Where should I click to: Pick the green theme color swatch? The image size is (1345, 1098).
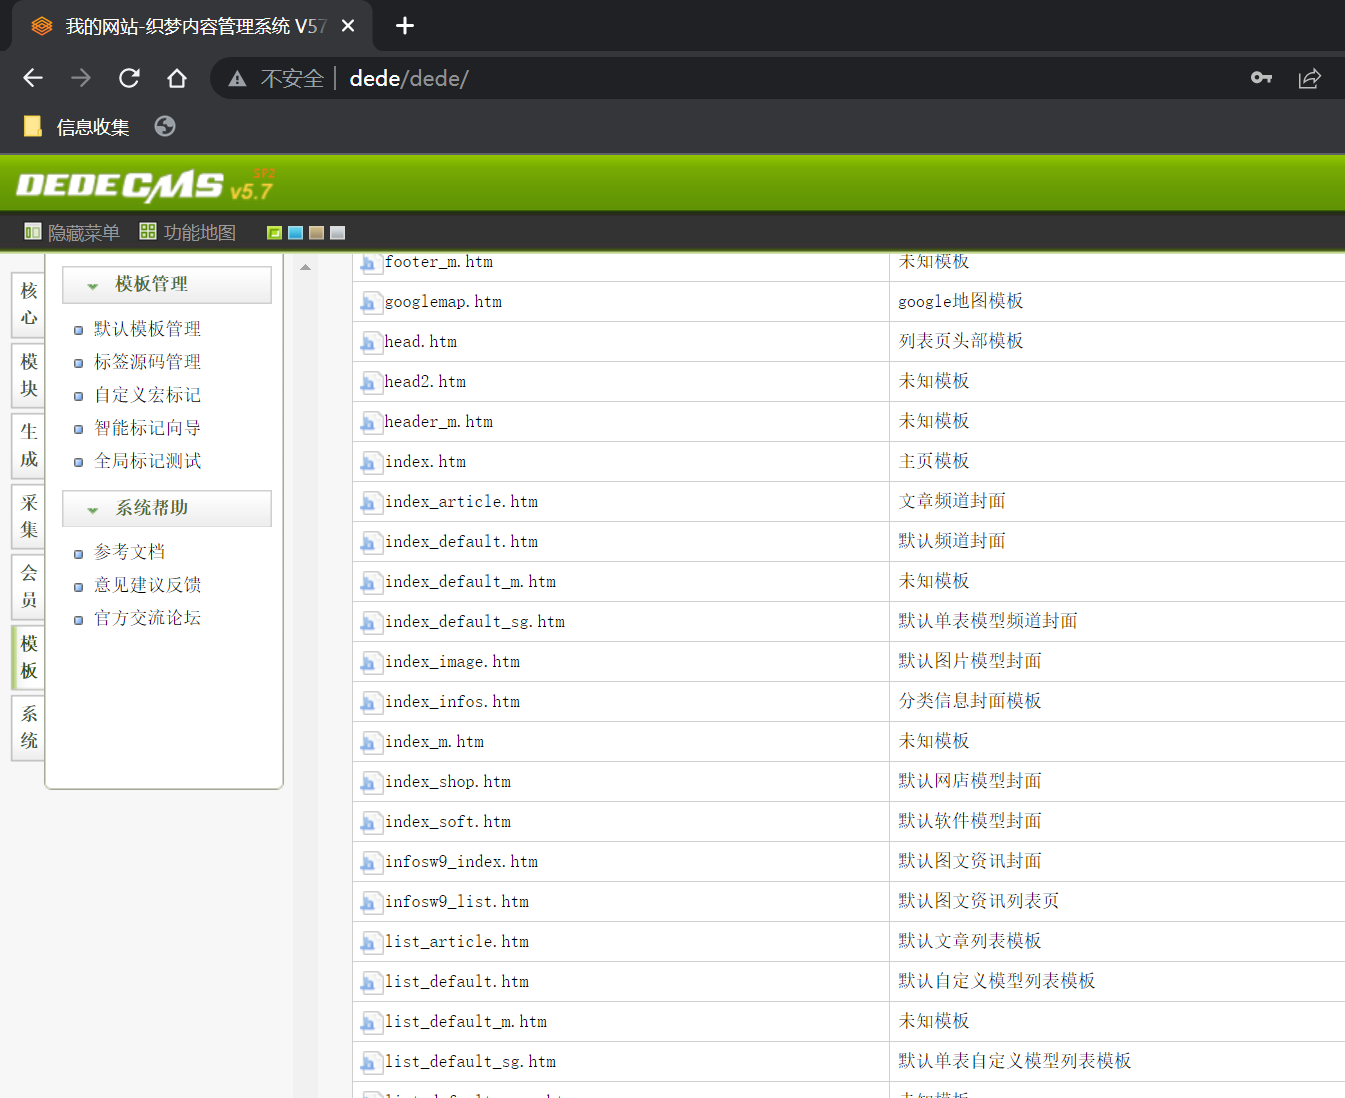[x=274, y=233]
